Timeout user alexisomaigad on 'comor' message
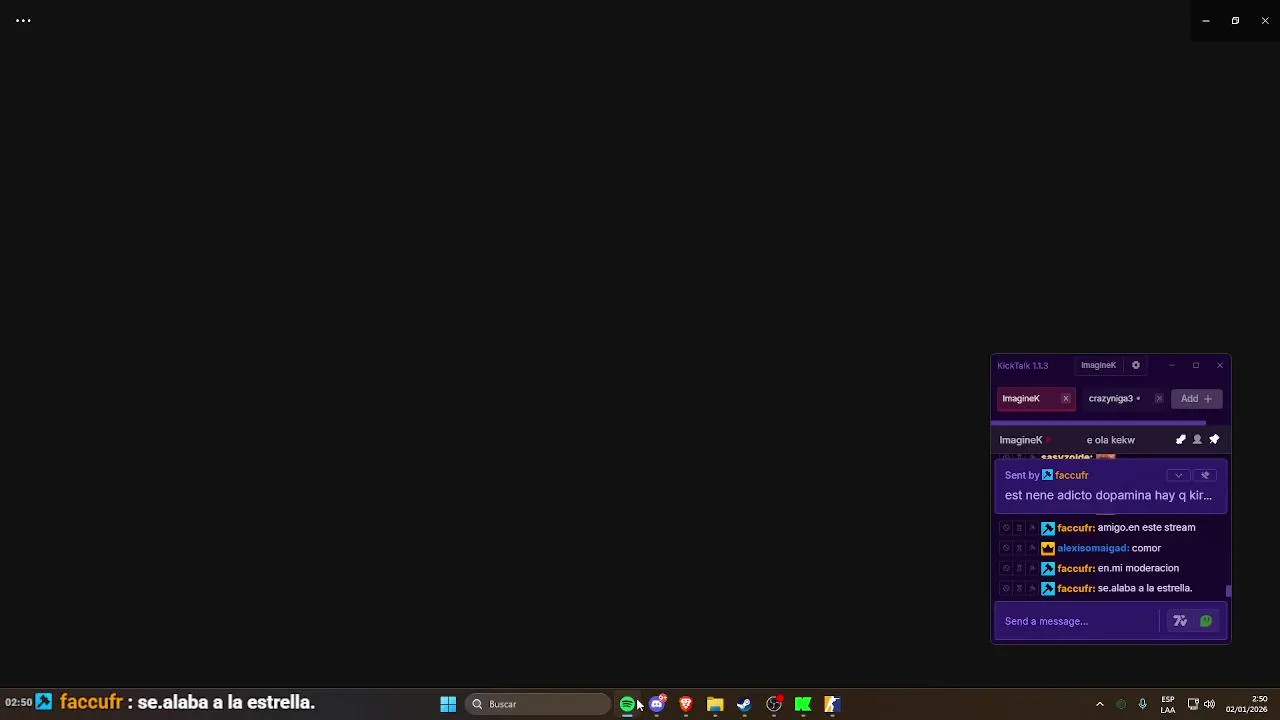This screenshot has width=1280, height=720. click(1006, 548)
